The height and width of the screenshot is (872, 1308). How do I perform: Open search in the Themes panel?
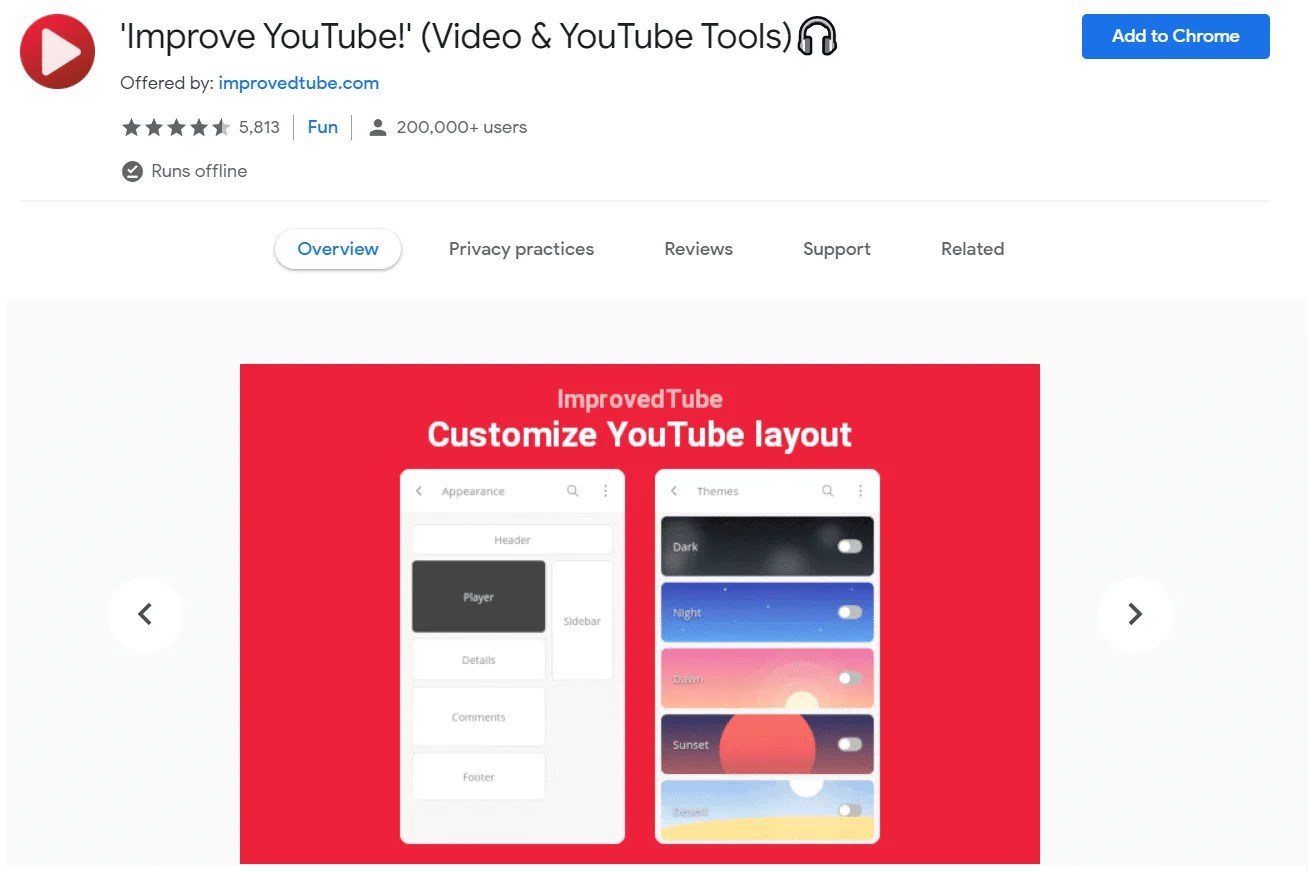pyautogui.click(x=827, y=491)
